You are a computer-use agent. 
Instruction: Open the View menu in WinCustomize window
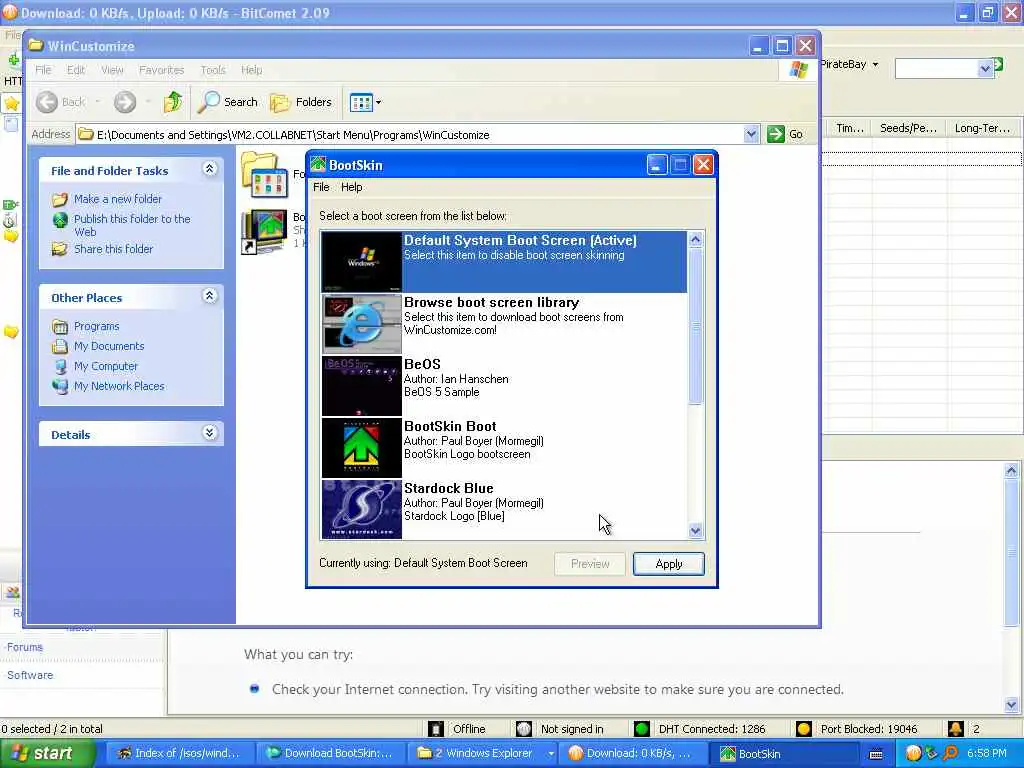click(112, 70)
